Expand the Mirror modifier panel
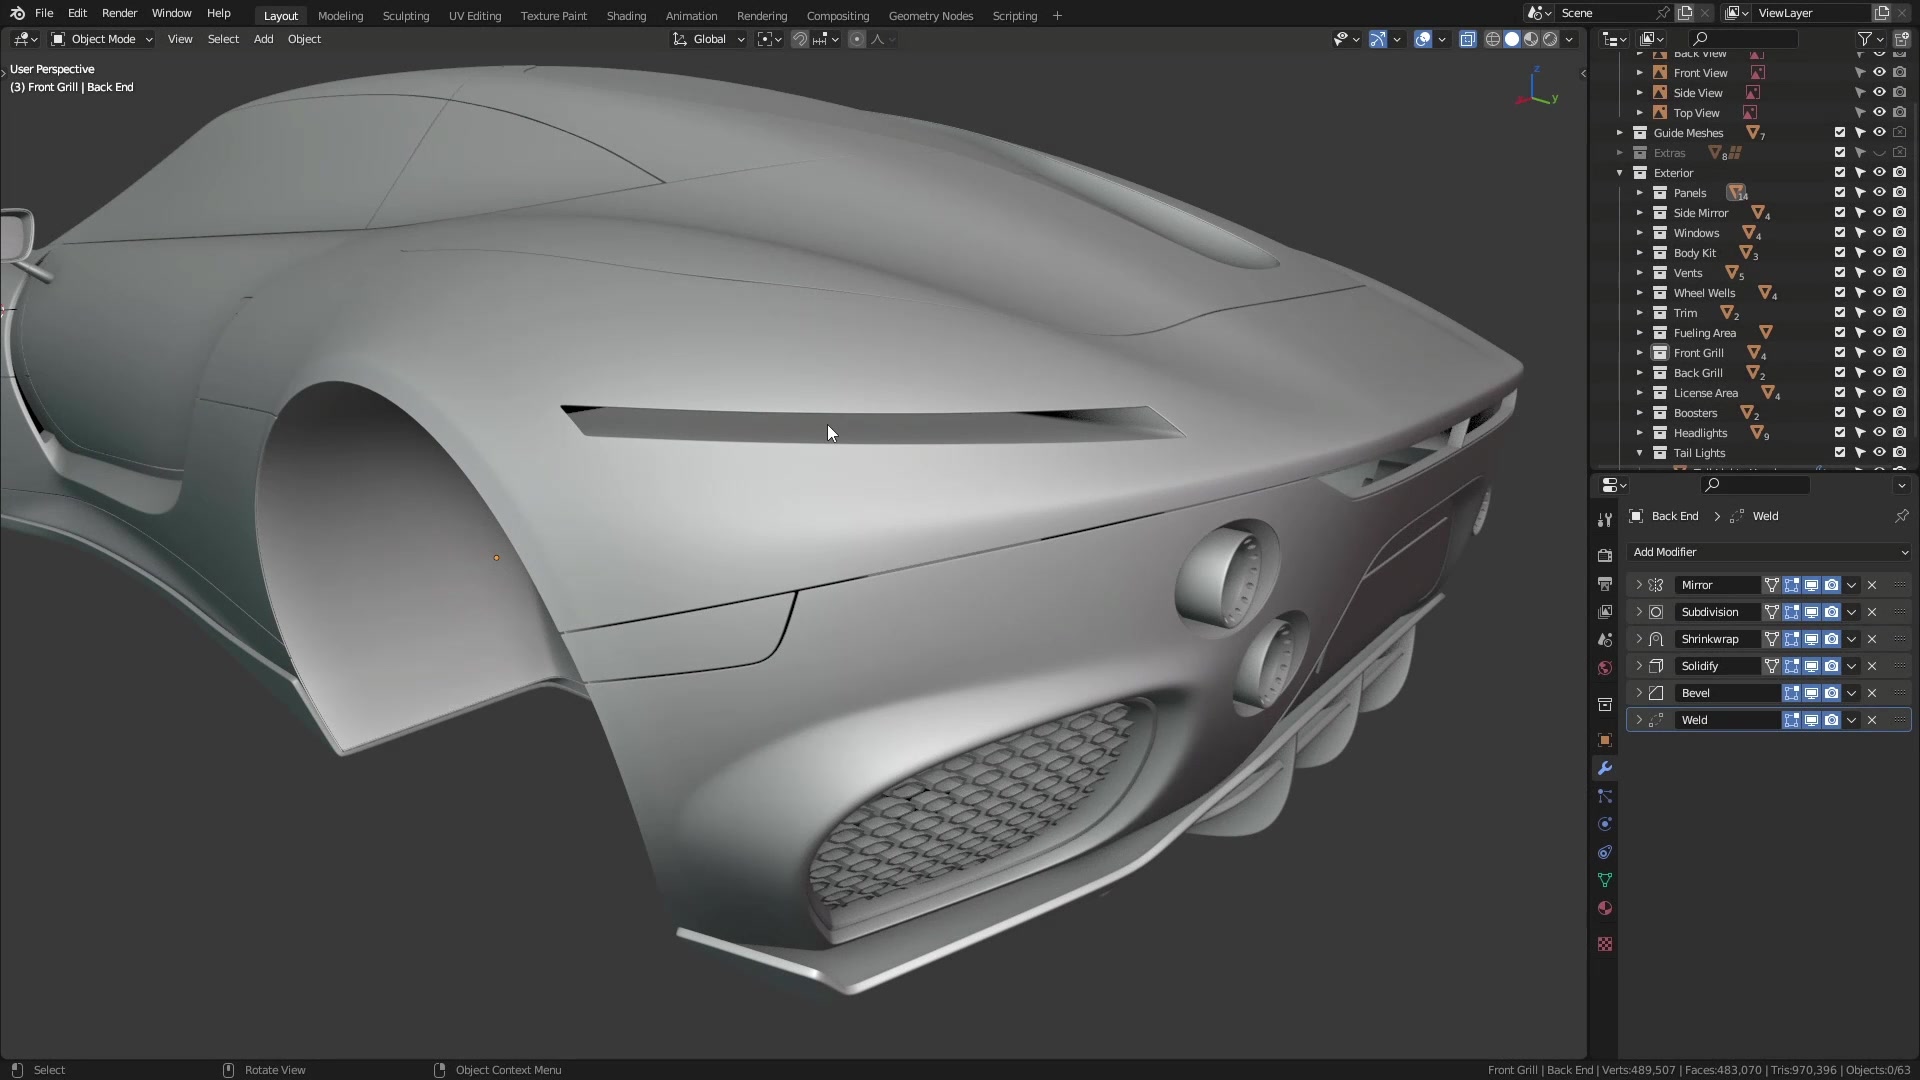The height and width of the screenshot is (1080, 1920). (1639, 585)
